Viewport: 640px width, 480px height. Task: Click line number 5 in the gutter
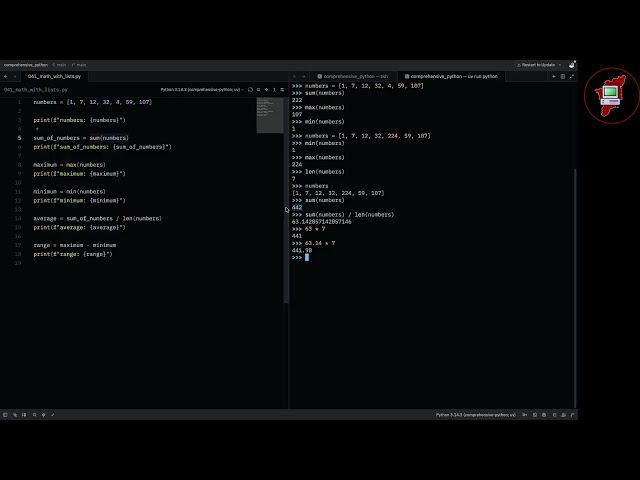[19, 138]
